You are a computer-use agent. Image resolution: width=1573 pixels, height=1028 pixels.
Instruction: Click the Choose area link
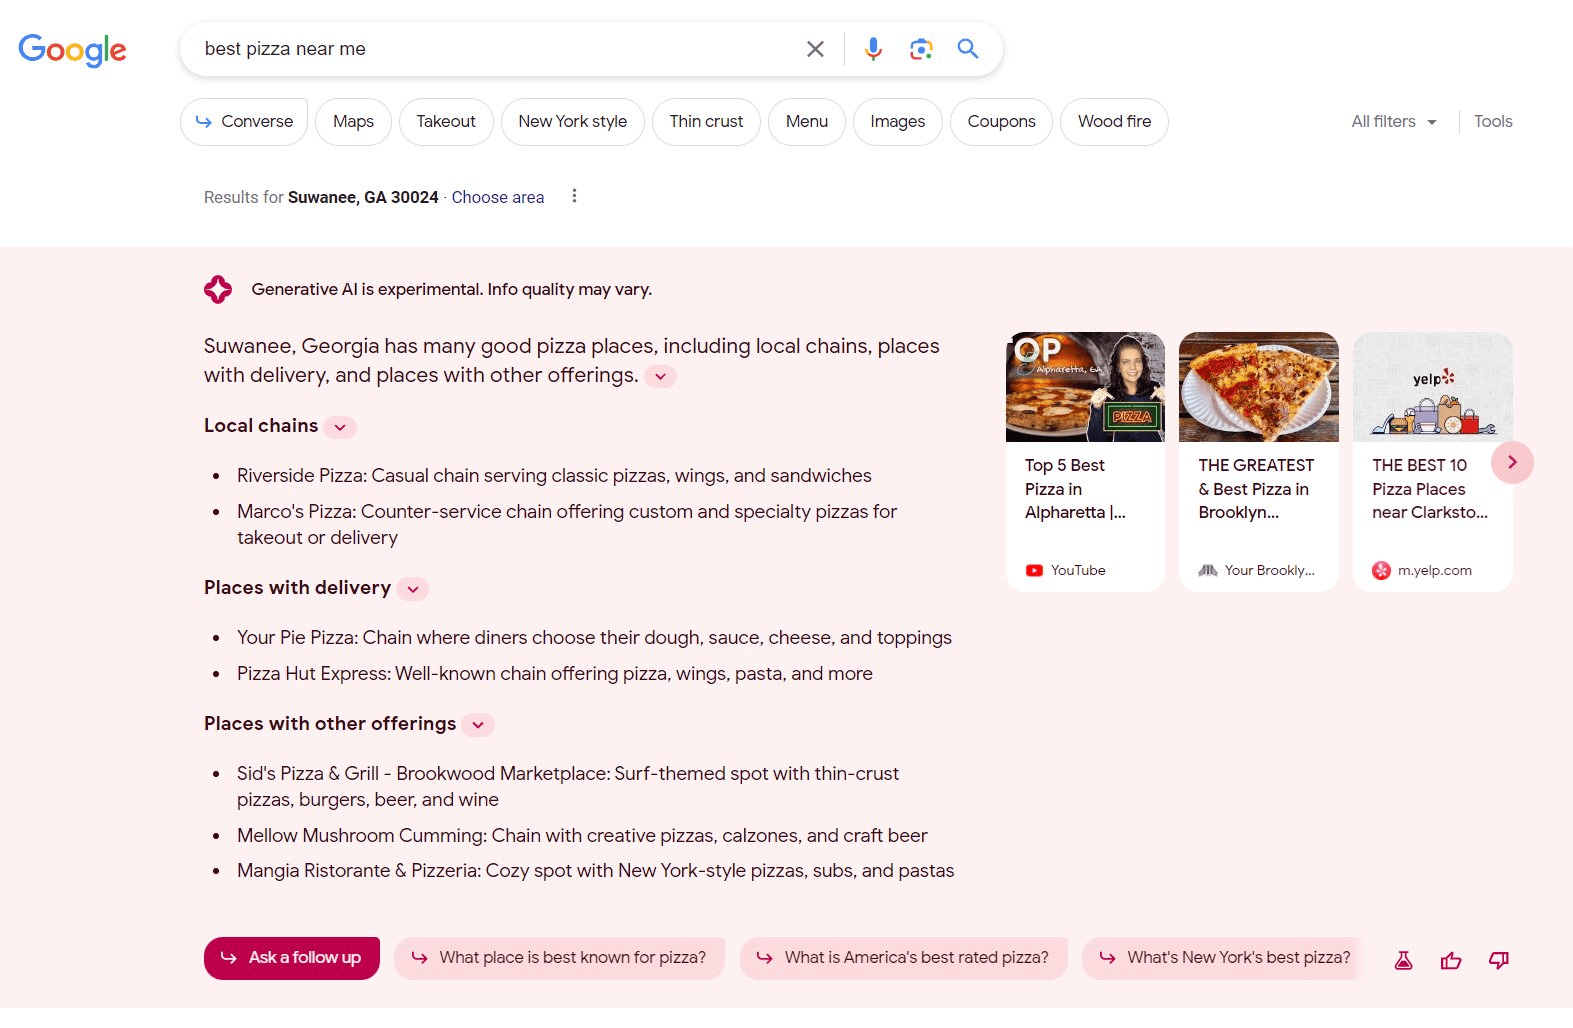coord(497,198)
